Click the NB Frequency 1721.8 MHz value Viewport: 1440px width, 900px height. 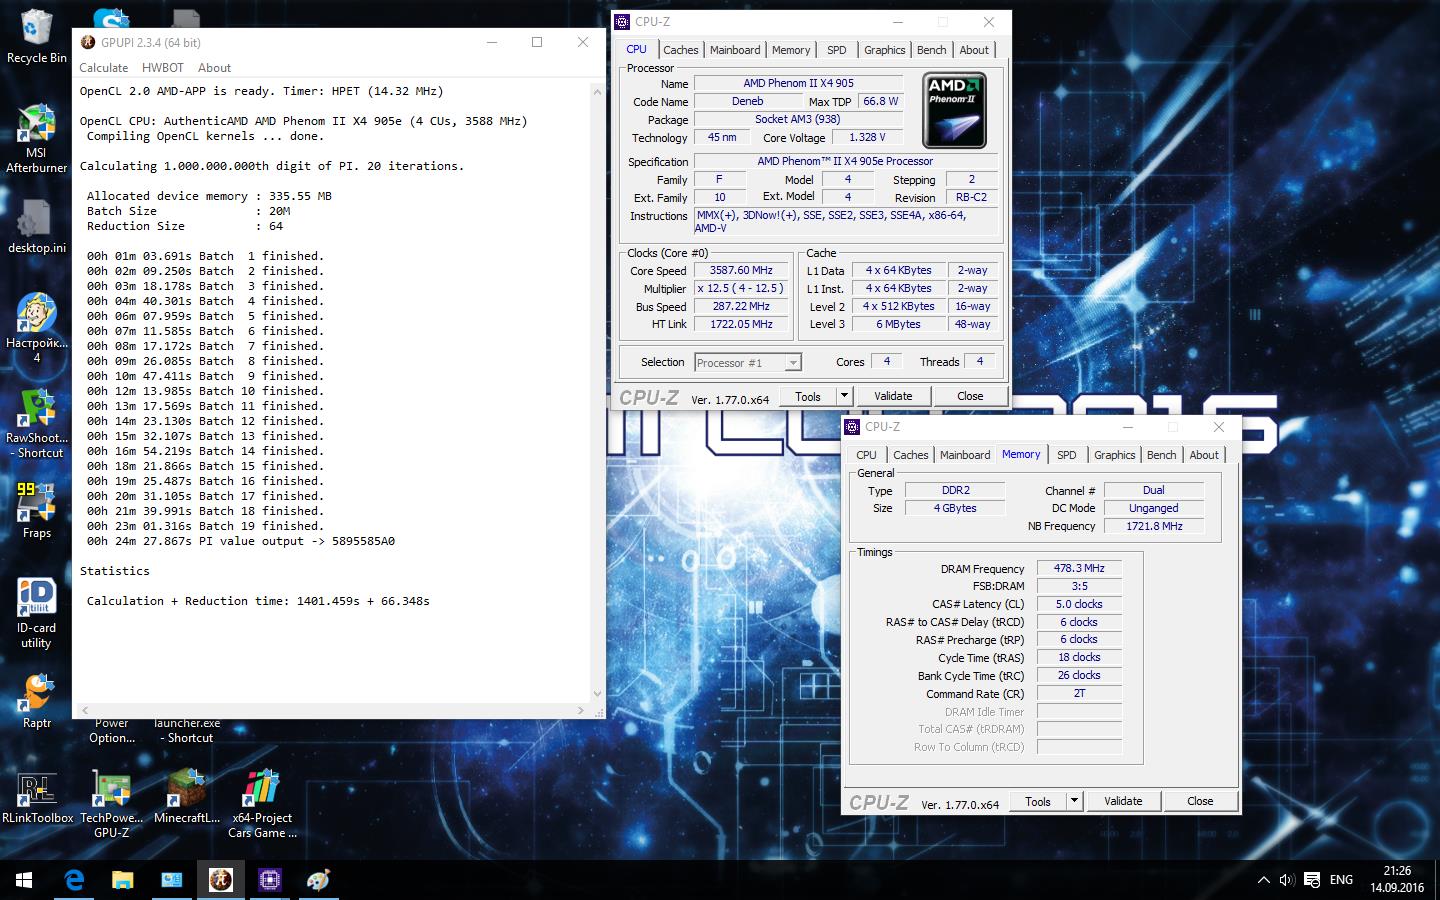point(1154,526)
